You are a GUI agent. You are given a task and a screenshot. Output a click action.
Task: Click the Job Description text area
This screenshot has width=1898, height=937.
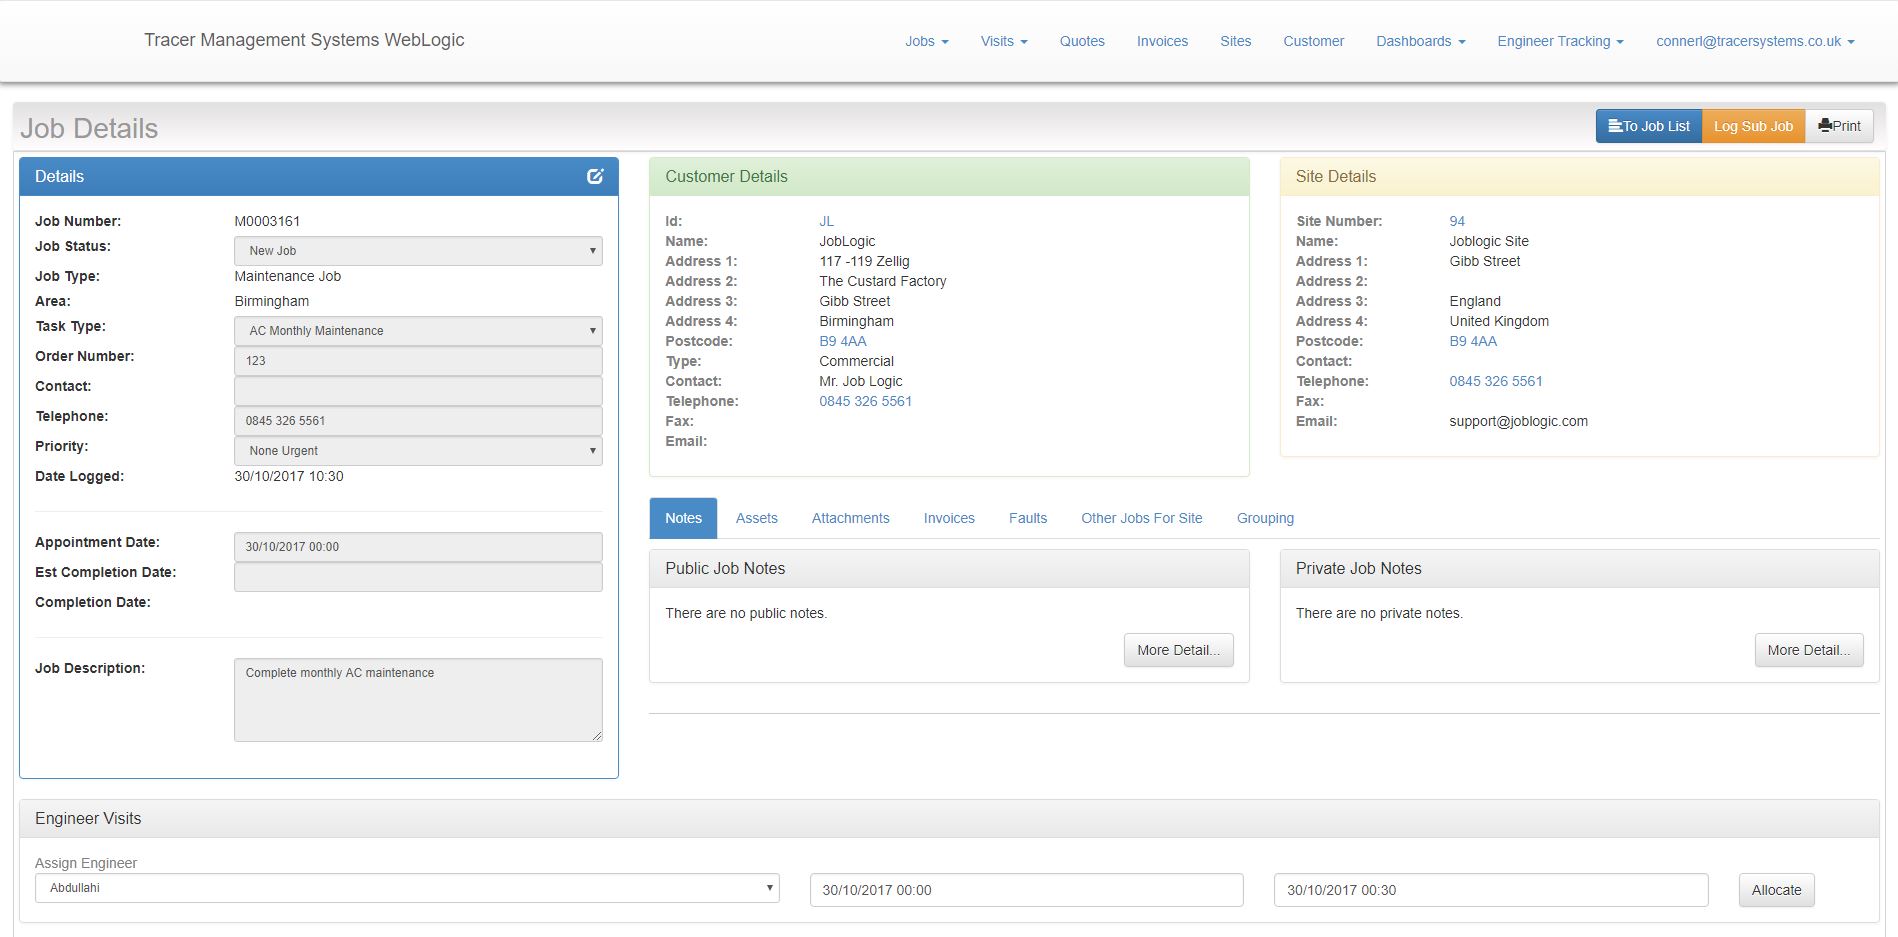point(418,699)
